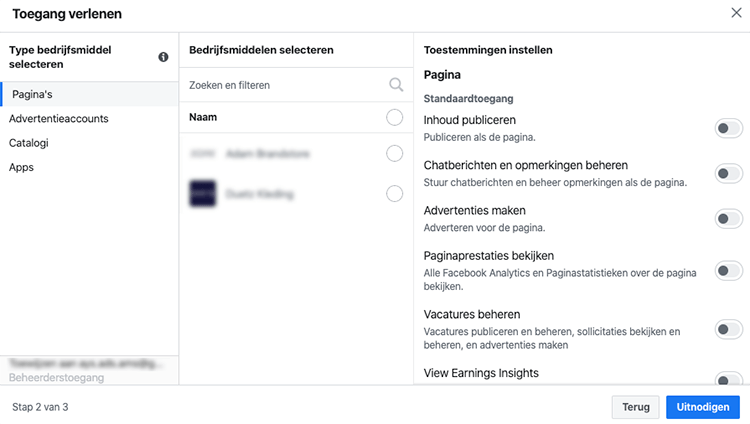Select Apps asset type

tap(21, 167)
